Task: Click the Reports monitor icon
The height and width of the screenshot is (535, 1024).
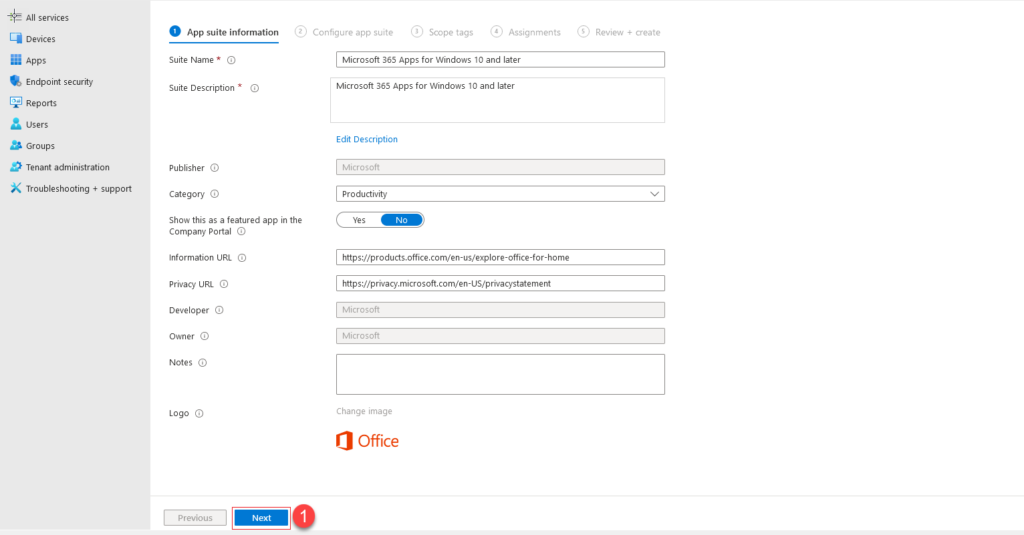Action: pyautogui.click(x=16, y=103)
